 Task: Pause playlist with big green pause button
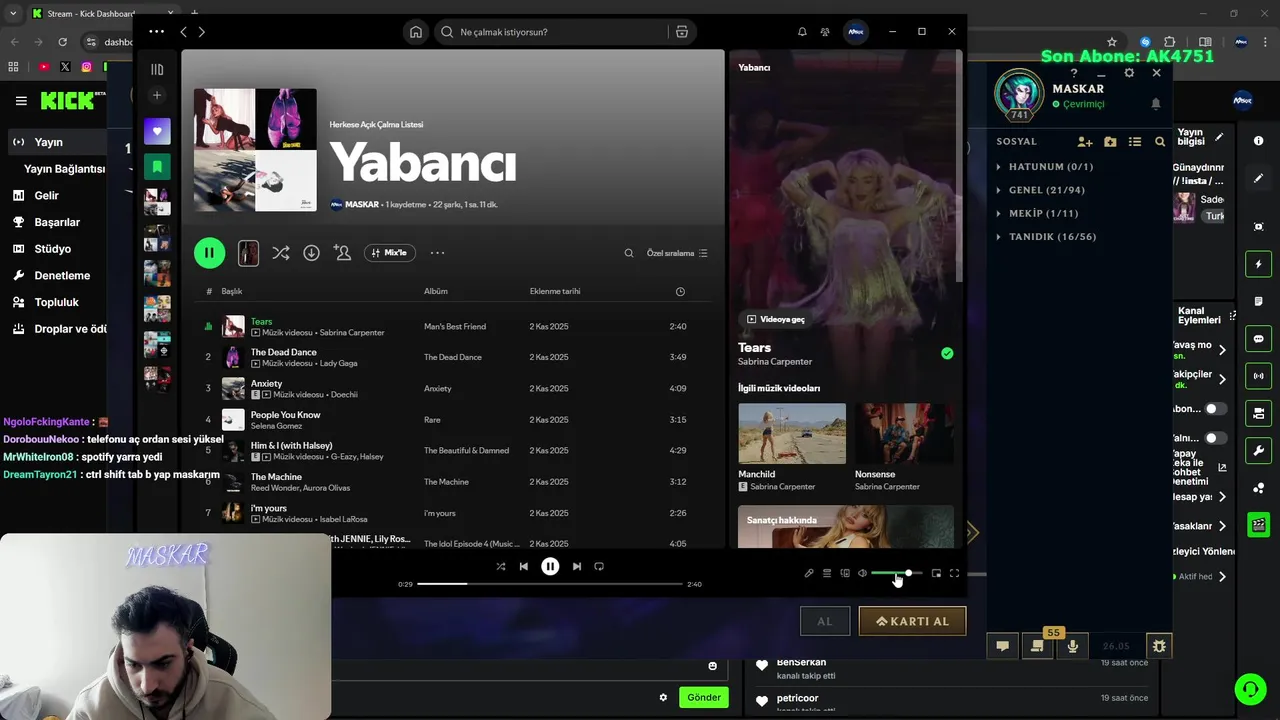point(209,253)
